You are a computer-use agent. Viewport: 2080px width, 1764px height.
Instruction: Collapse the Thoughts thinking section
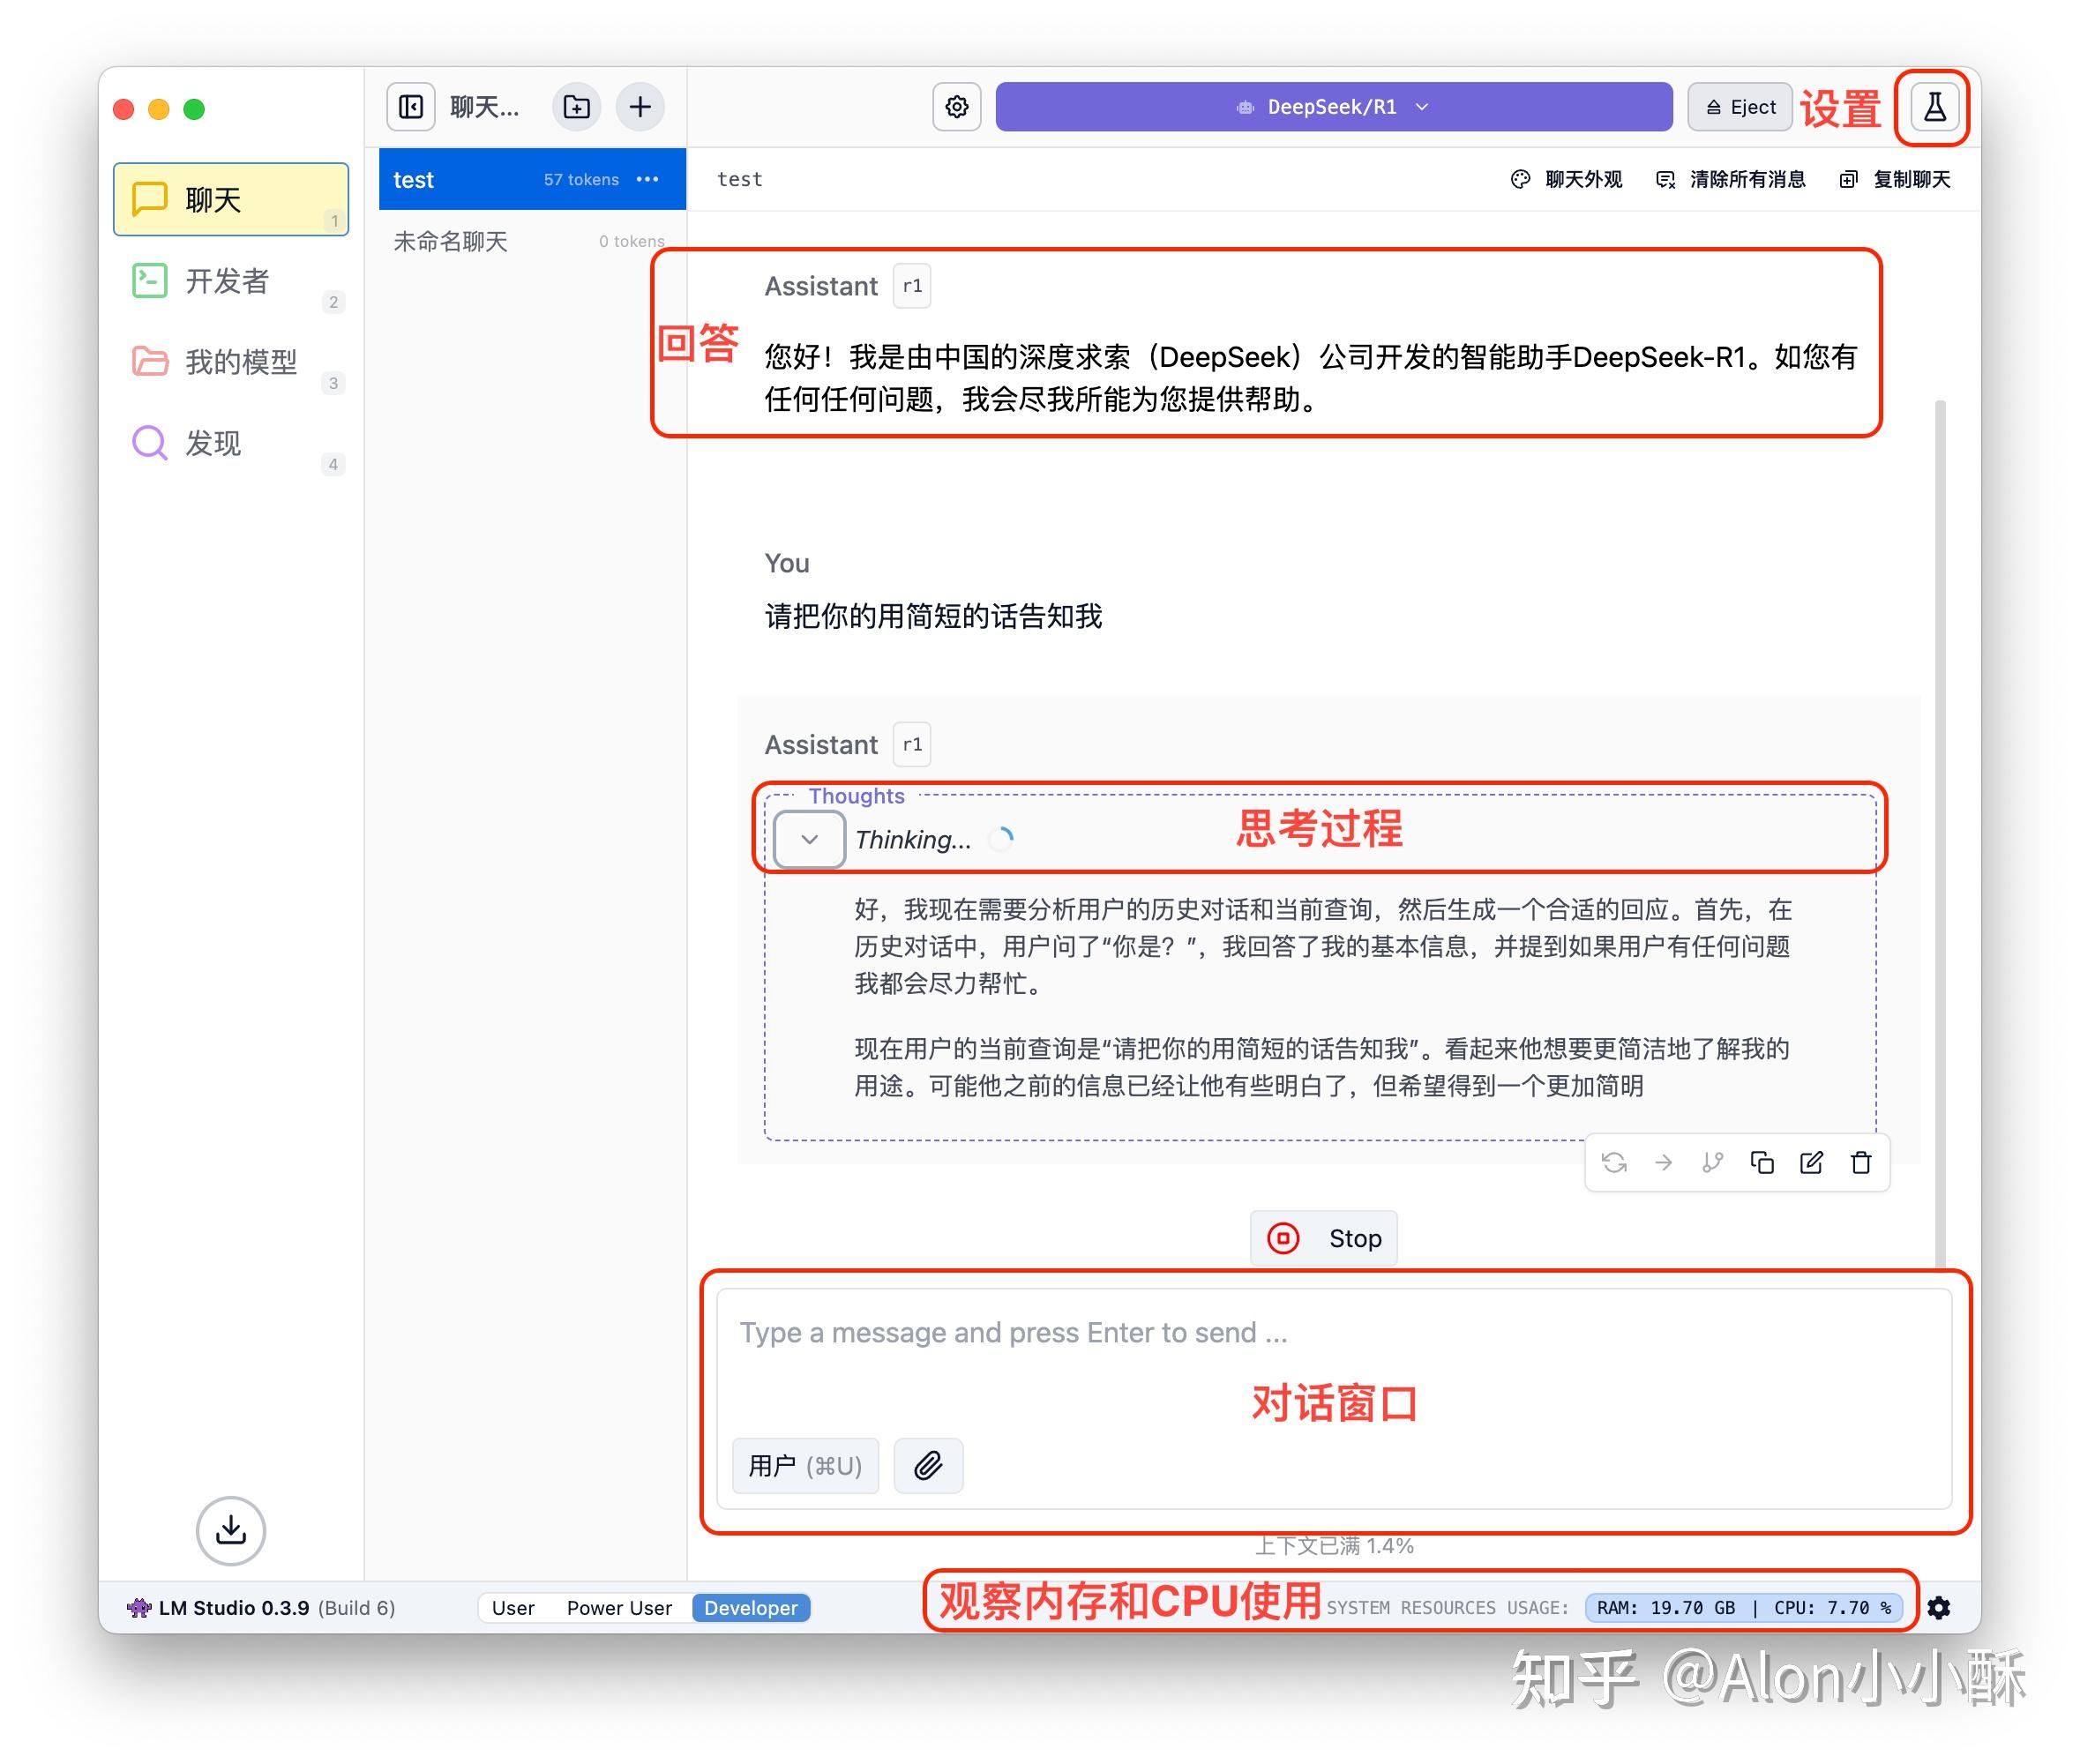click(x=809, y=839)
